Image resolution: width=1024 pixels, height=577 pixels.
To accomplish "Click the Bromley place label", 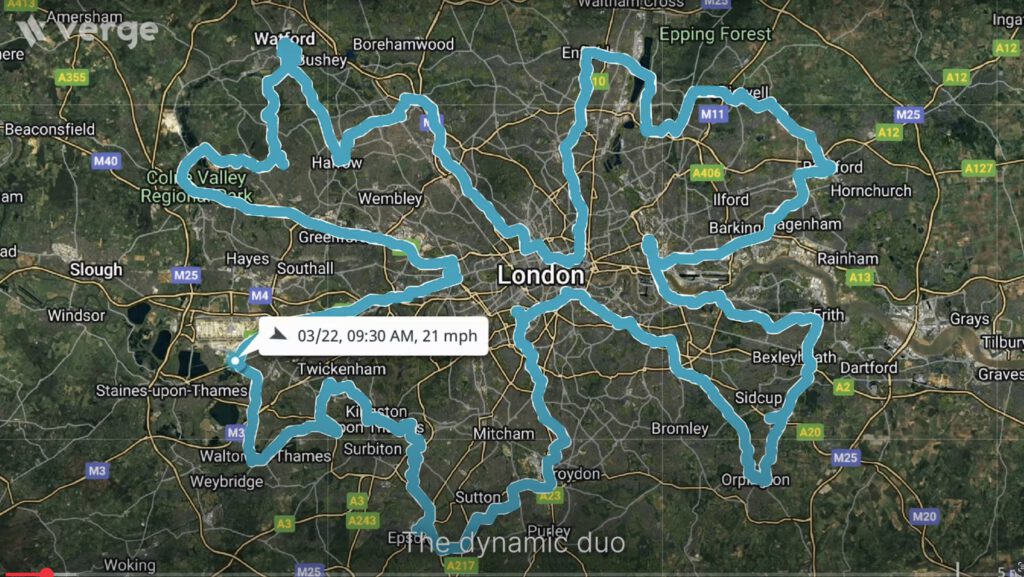I will click(680, 429).
